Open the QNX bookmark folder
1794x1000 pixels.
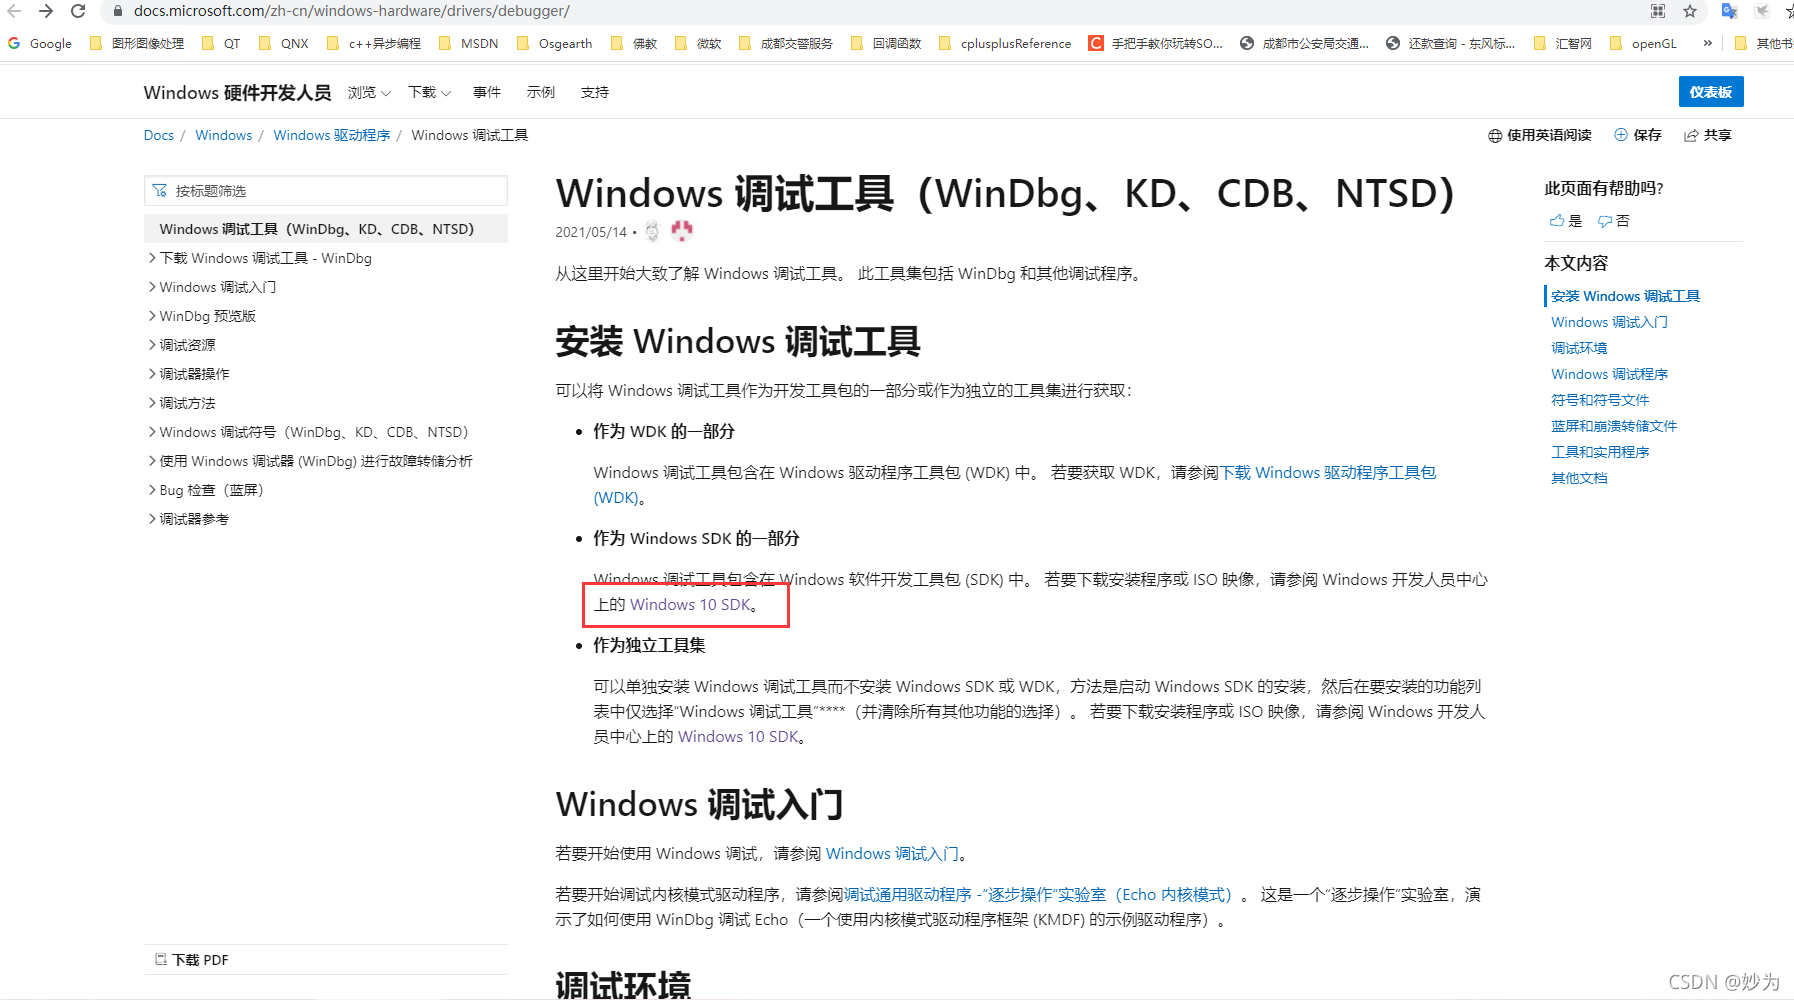283,43
